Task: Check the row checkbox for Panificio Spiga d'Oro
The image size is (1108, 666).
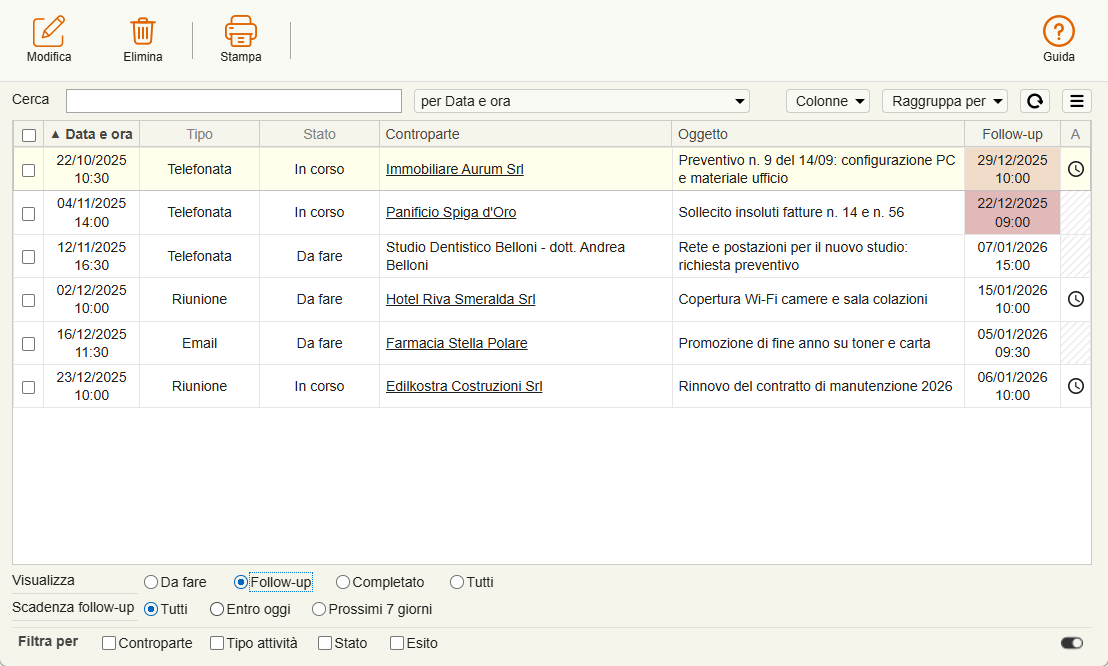Action: [x=28, y=214]
